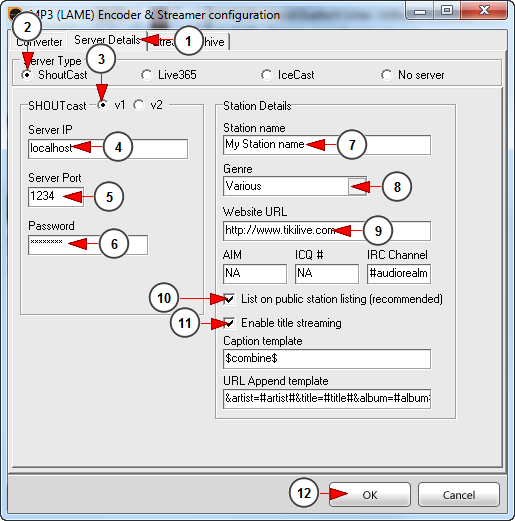Confirm settings with the OK button
Viewport: 515px width, 521px height.
click(x=370, y=495)
